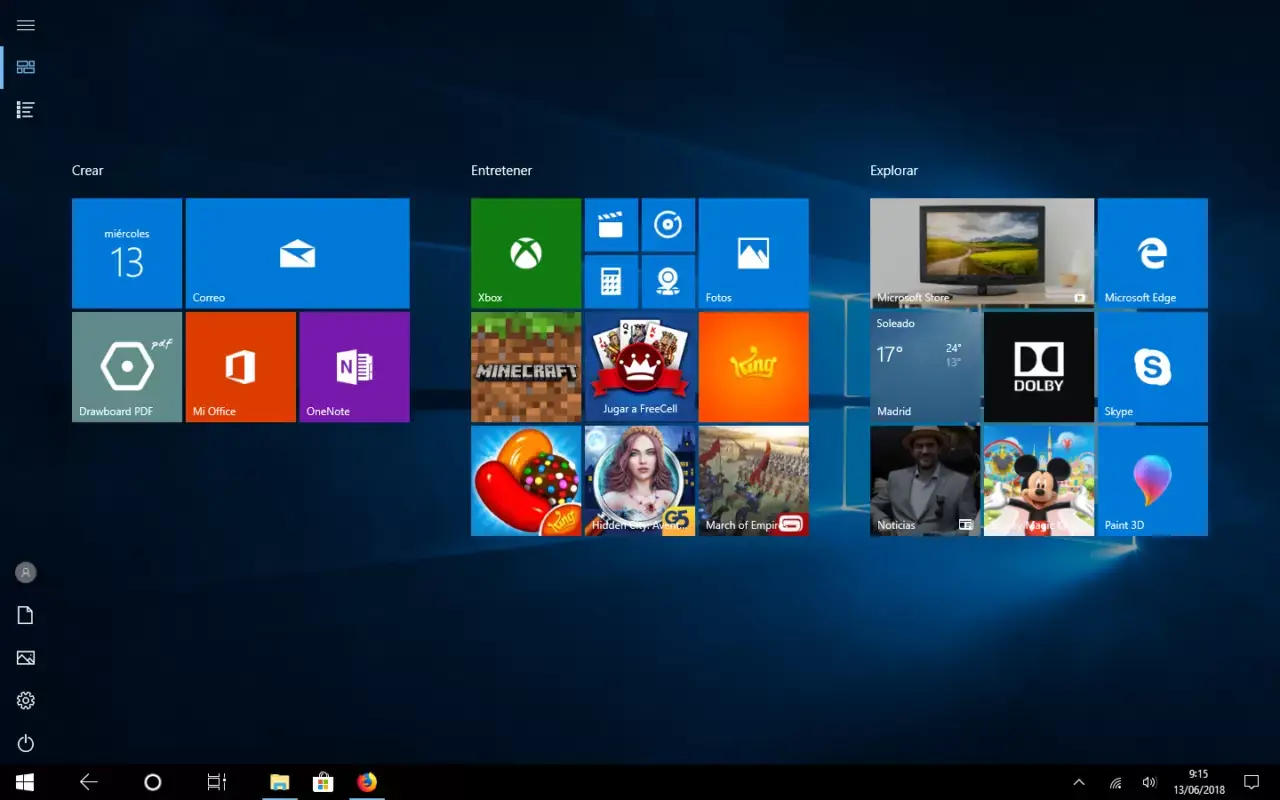Open the user account icon

26,572
